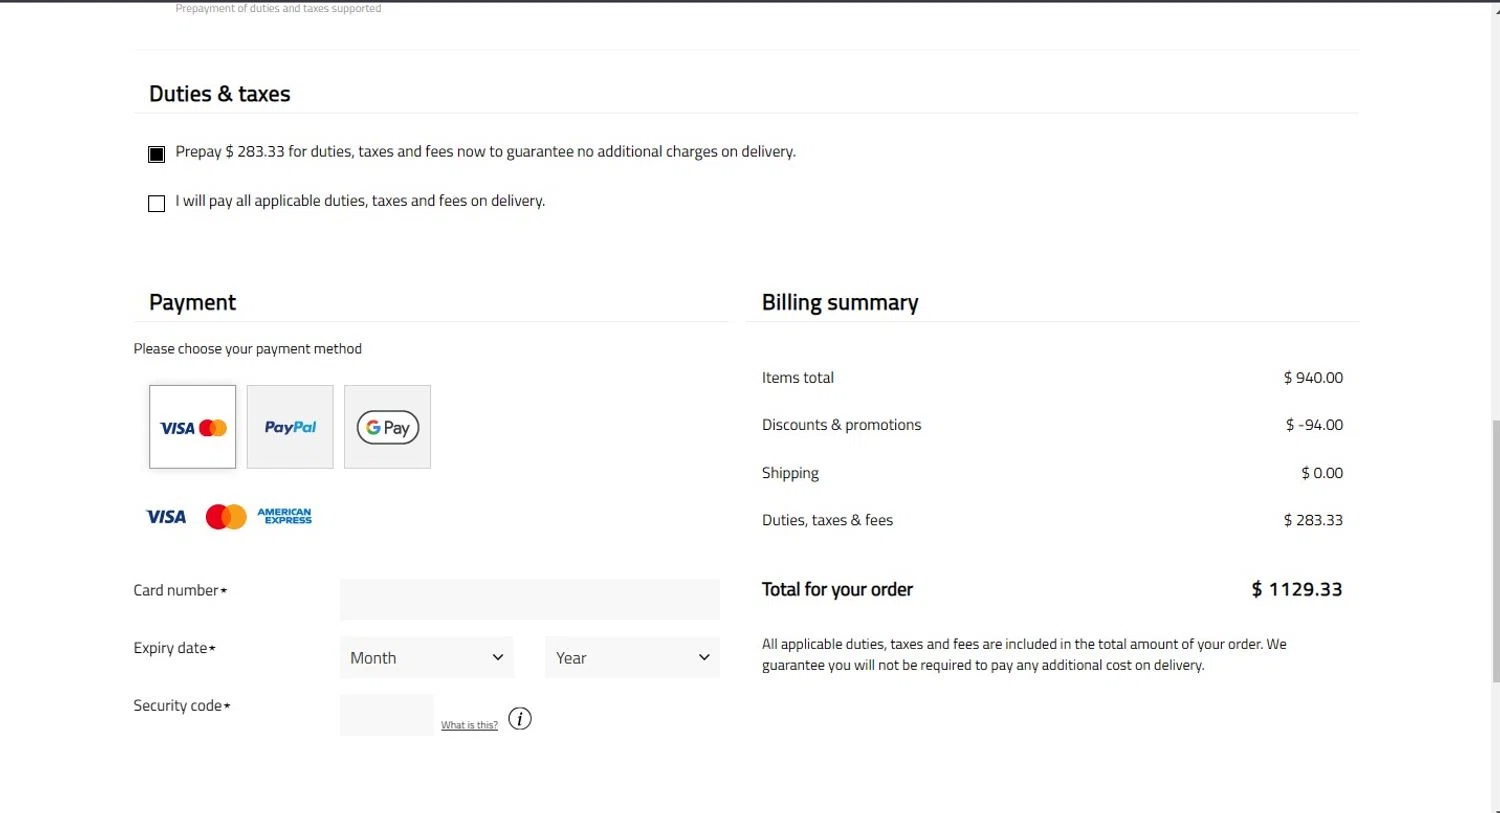
Task: Click the $ 940.00 items total value
Action: point(1313,378)
